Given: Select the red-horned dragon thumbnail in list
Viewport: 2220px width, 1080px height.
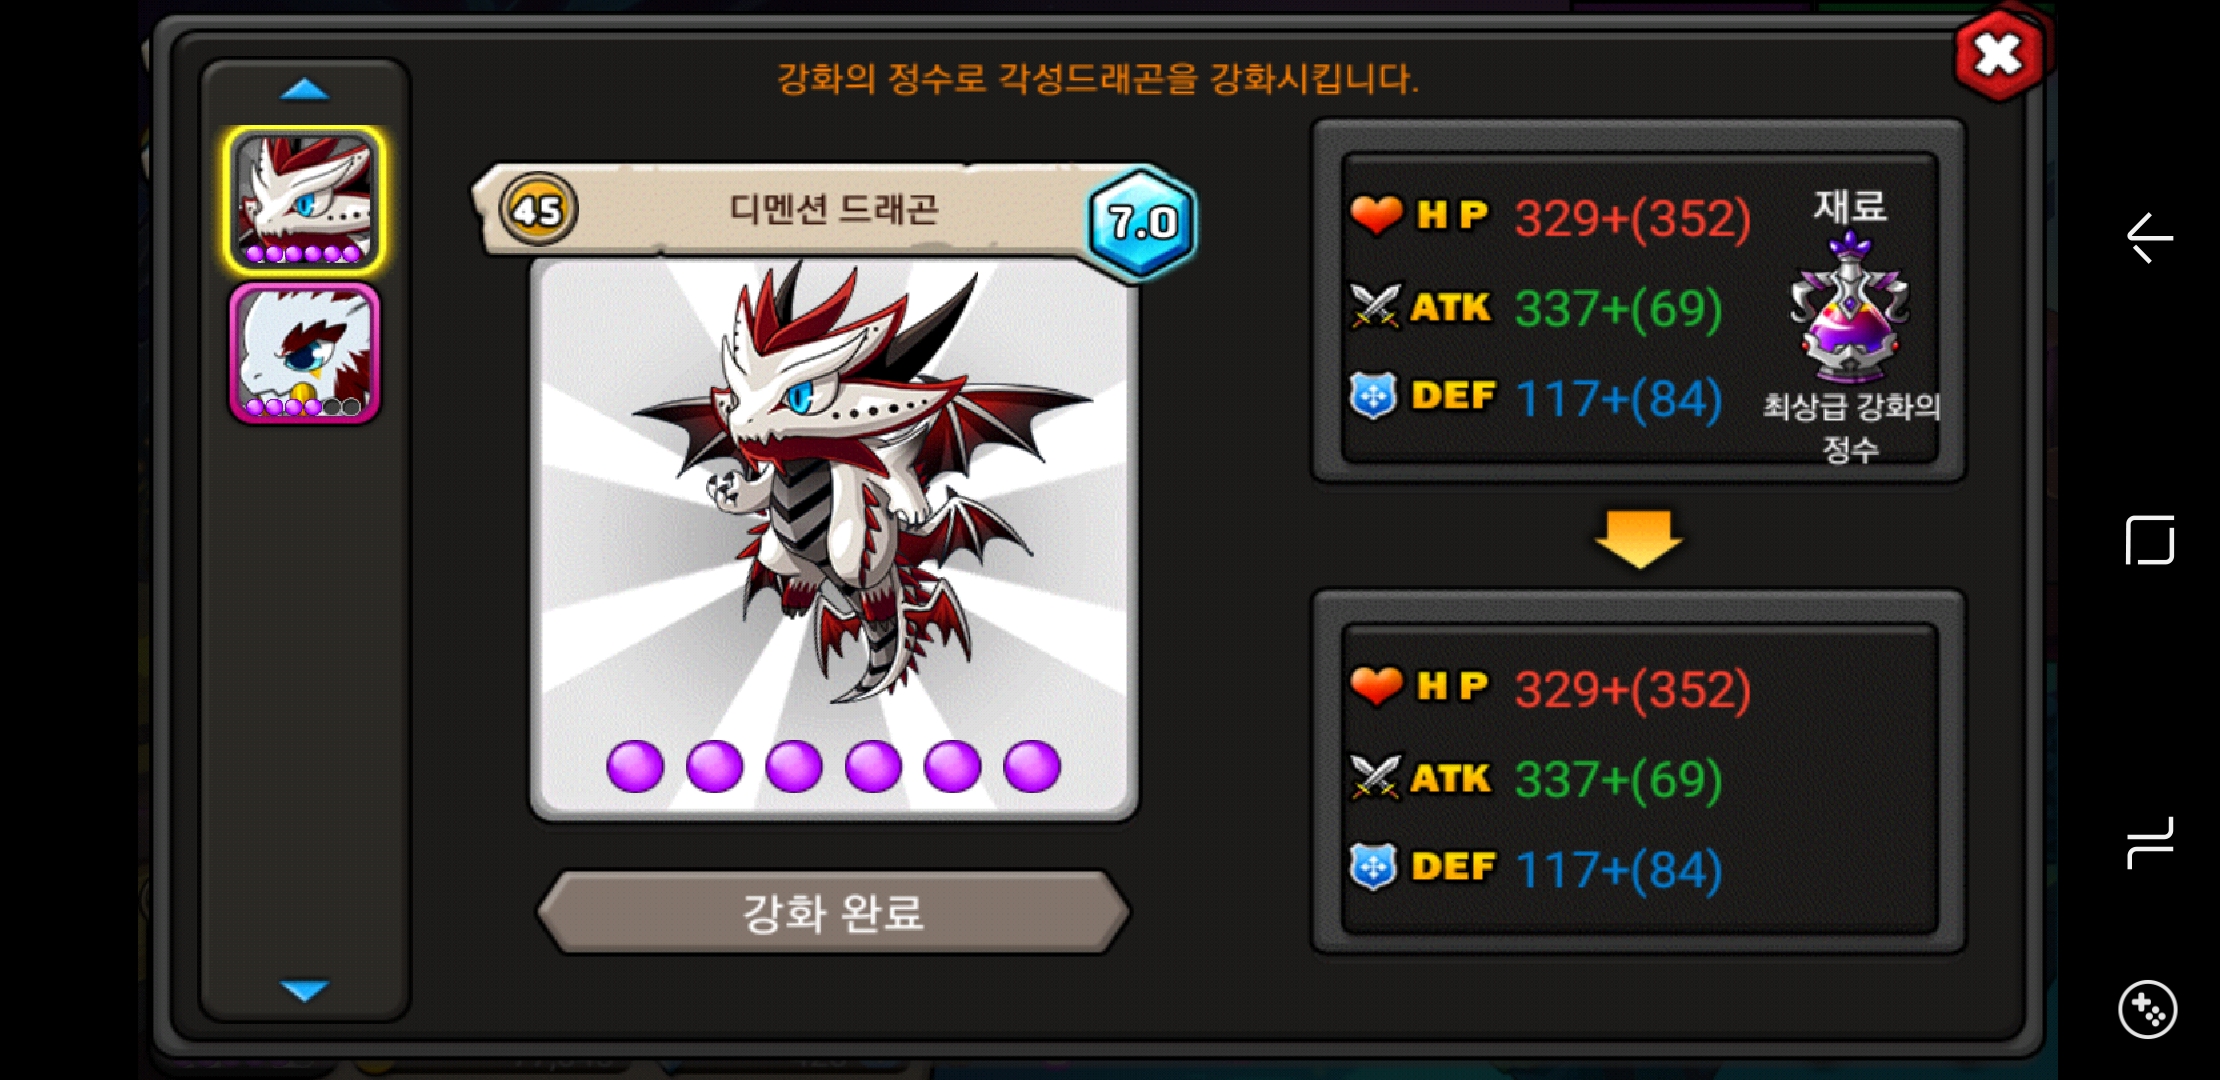Looking at the screenshot, I should (x=305, y=200).
